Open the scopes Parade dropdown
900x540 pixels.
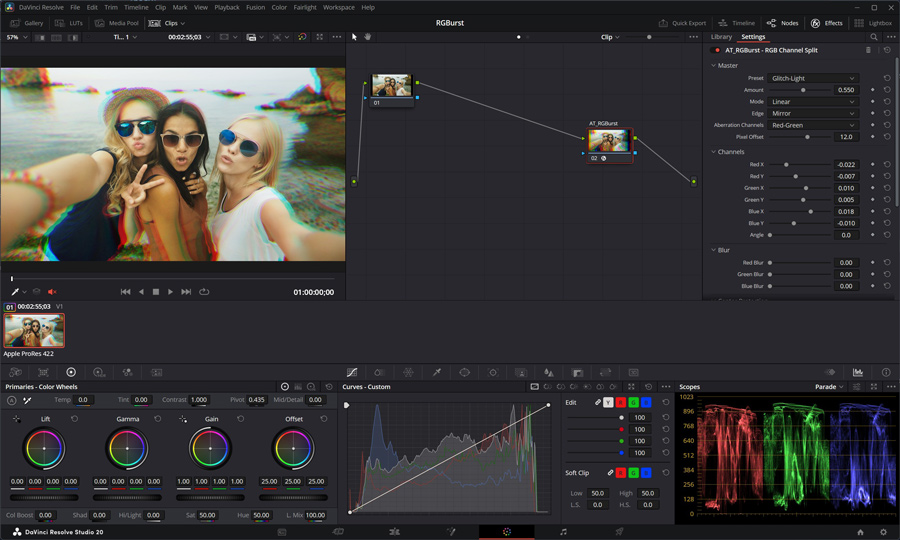point(829,387)
